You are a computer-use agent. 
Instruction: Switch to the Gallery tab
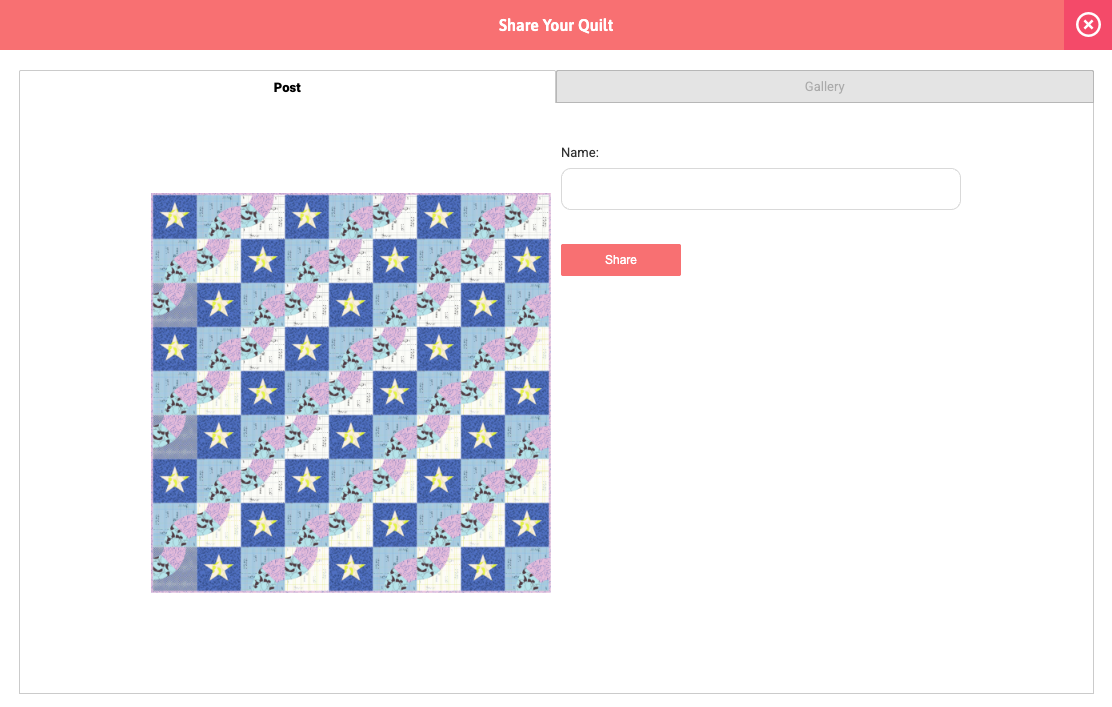click(824, 87)
